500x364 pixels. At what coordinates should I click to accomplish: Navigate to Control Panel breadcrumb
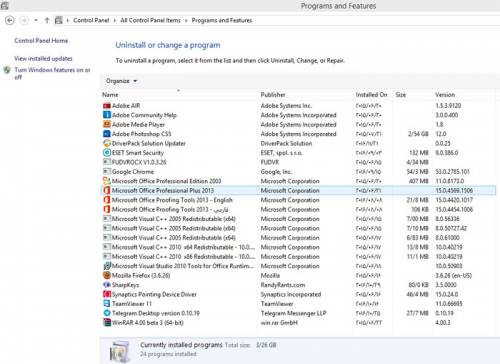point(91,20)
